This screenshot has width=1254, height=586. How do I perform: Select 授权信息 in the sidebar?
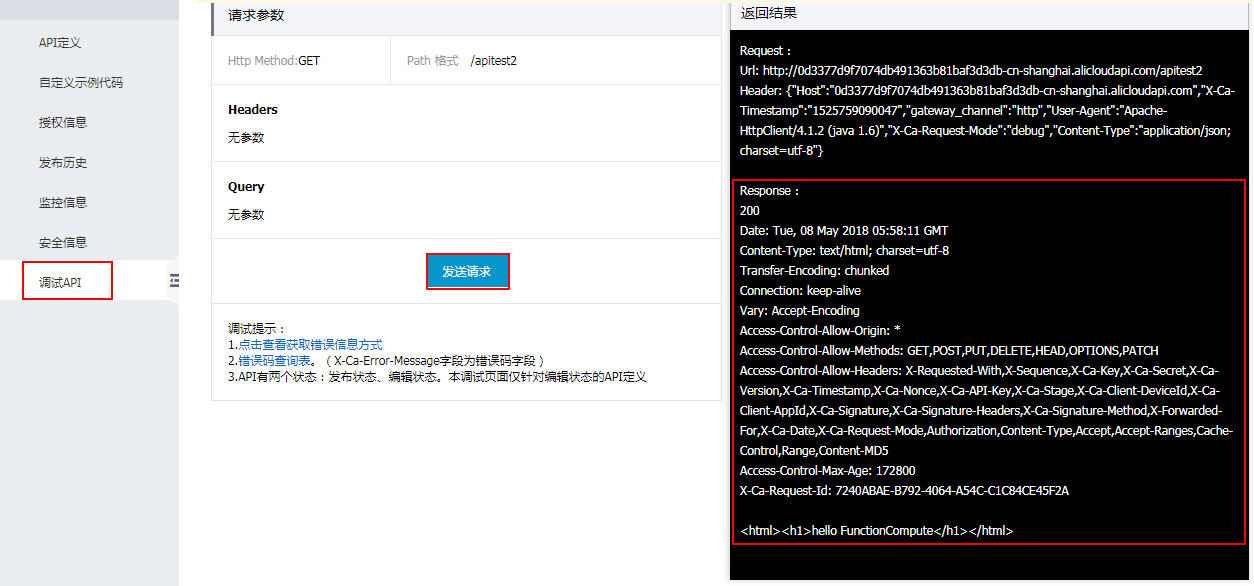63,123
